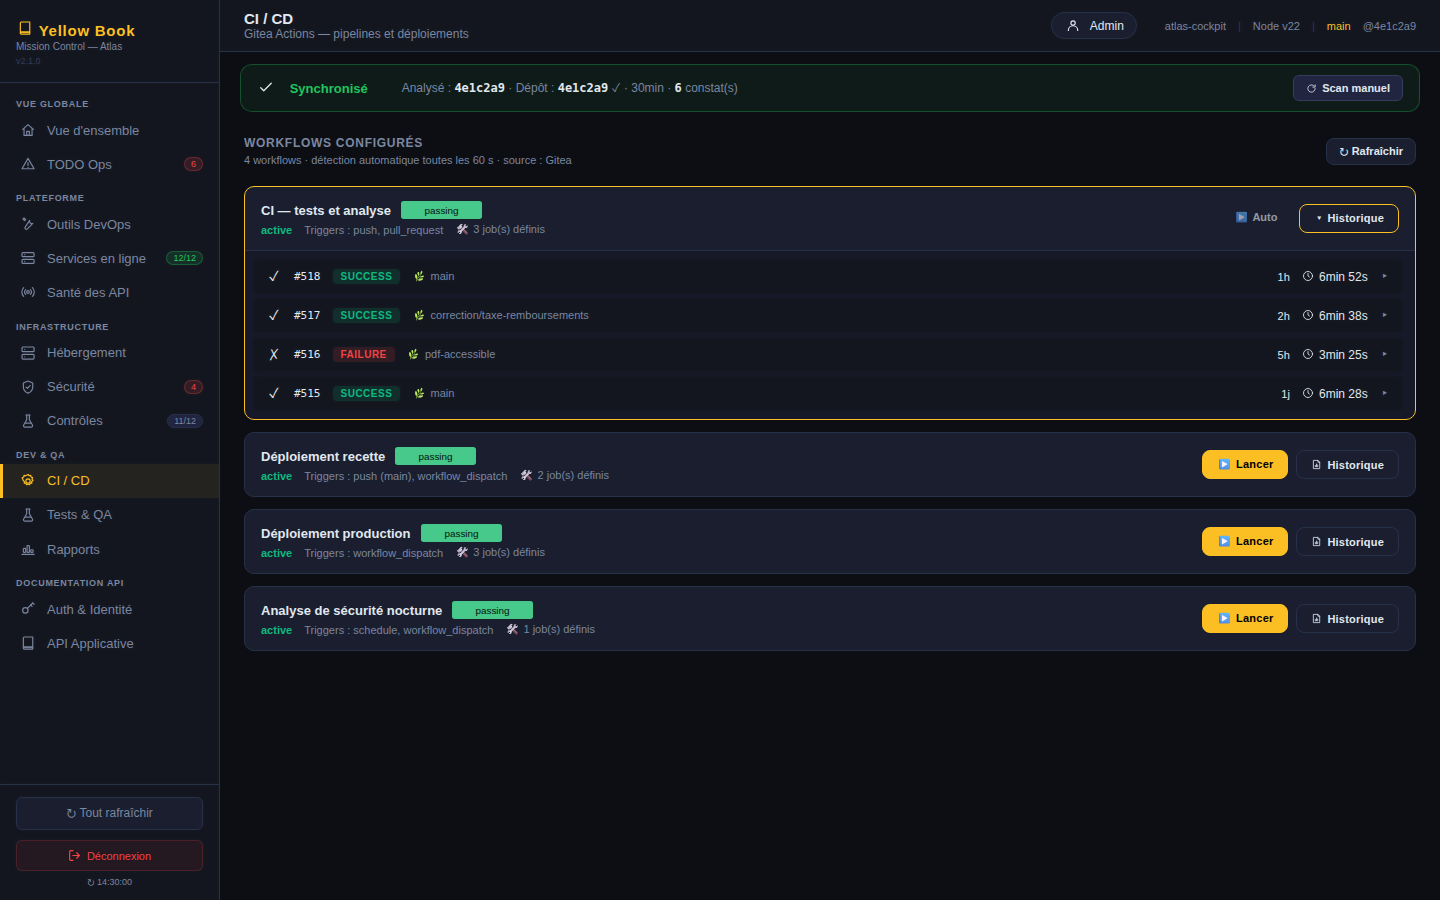Go to Outils DevOps

(109, 224)
